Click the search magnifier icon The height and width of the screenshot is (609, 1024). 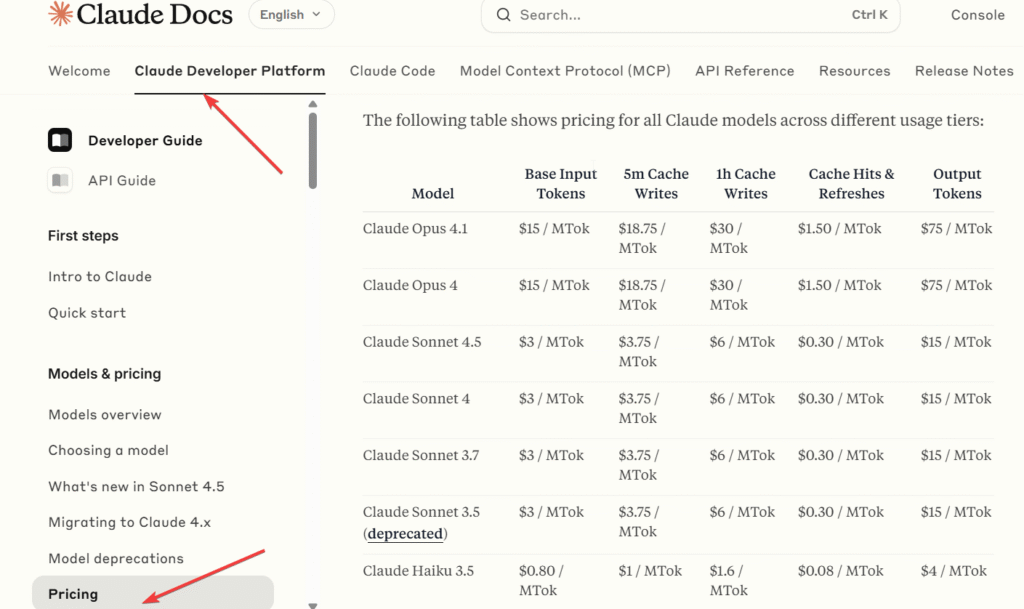pos(504,15)
